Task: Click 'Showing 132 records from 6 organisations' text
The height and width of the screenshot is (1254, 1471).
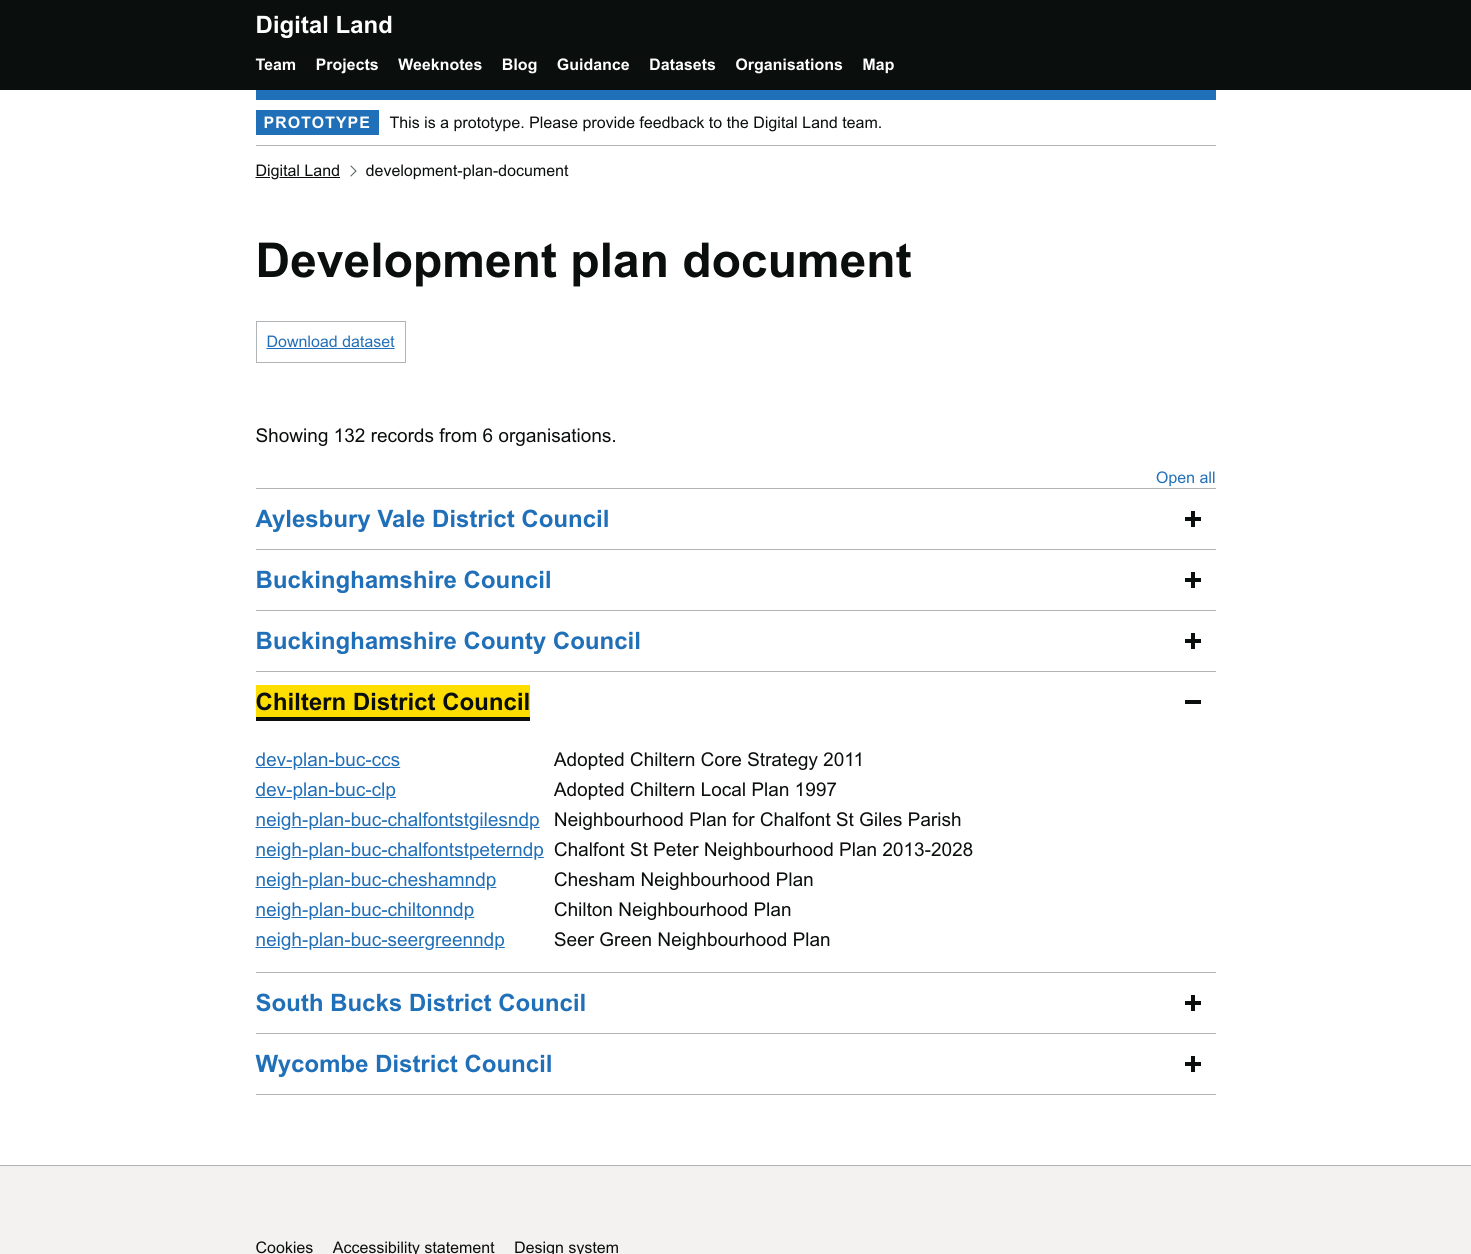Action: [436, 436]
